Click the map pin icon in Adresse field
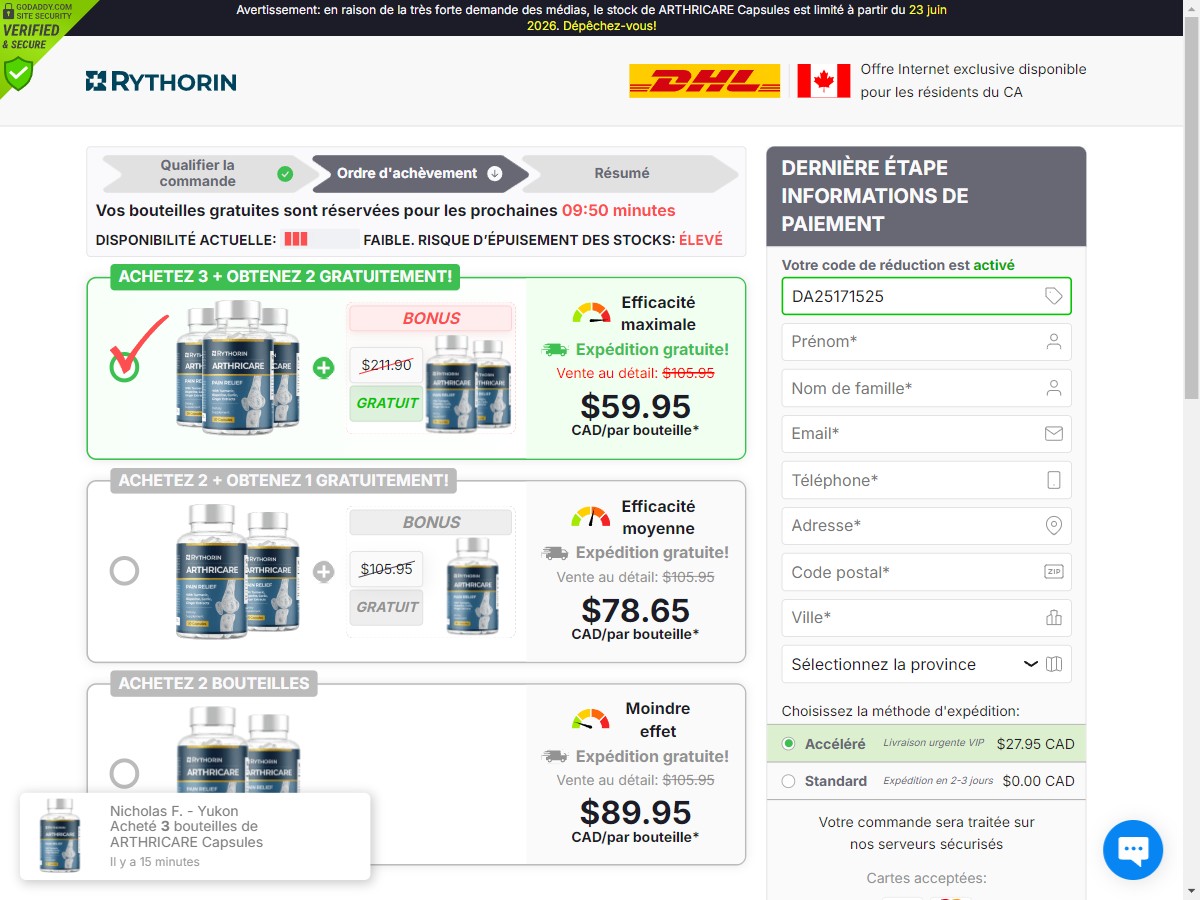Image resolution: width=1200 pixels, height=900 pixels. click(1053, 526)
